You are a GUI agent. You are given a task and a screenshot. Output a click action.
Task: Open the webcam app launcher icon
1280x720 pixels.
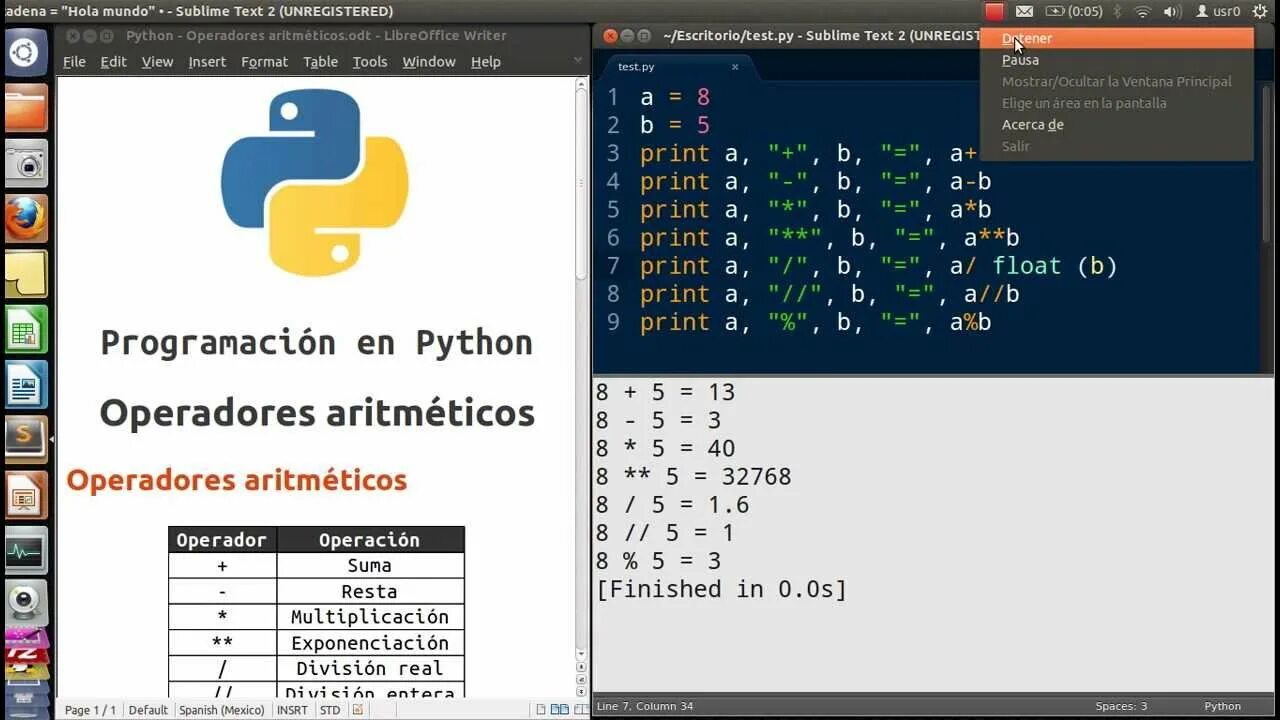(26, 603)
